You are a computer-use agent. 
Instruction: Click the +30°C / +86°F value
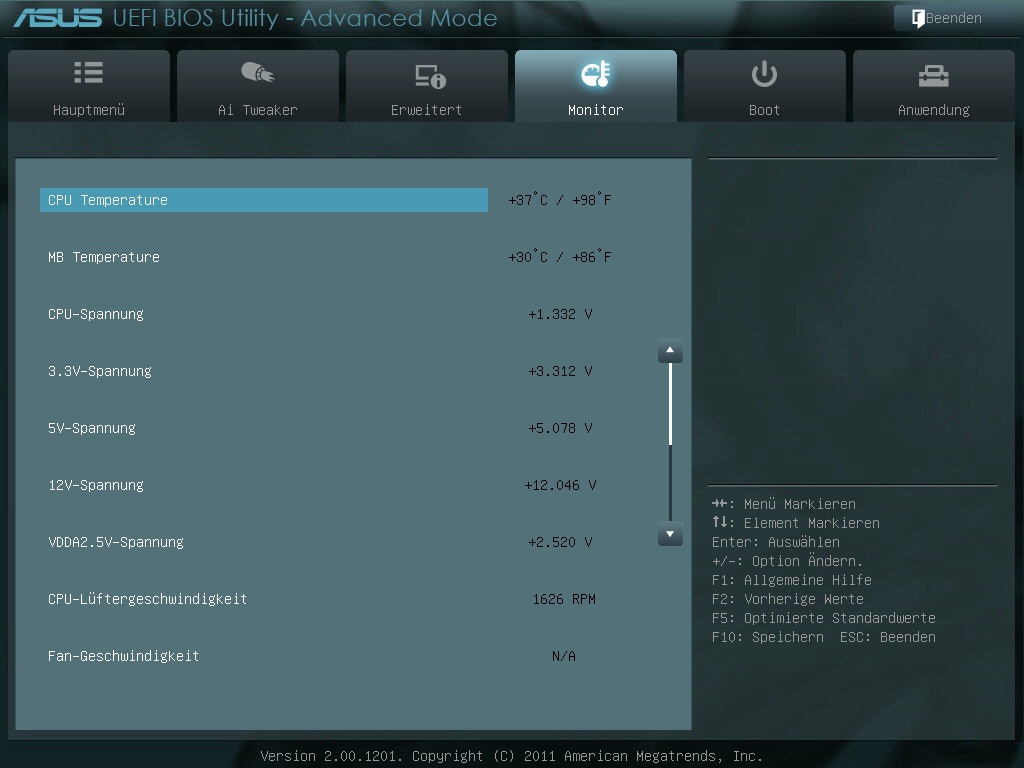click(560, 257)
